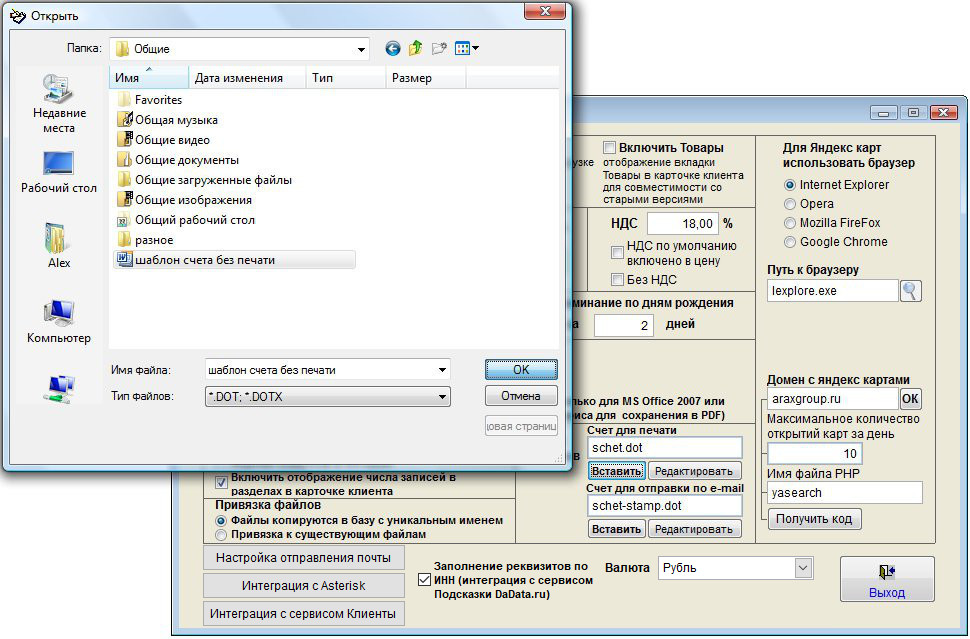Viewport: 970px width, 639px height.
Task: Select the Internet Explorer radio button
Action: [x=789, y=185]
